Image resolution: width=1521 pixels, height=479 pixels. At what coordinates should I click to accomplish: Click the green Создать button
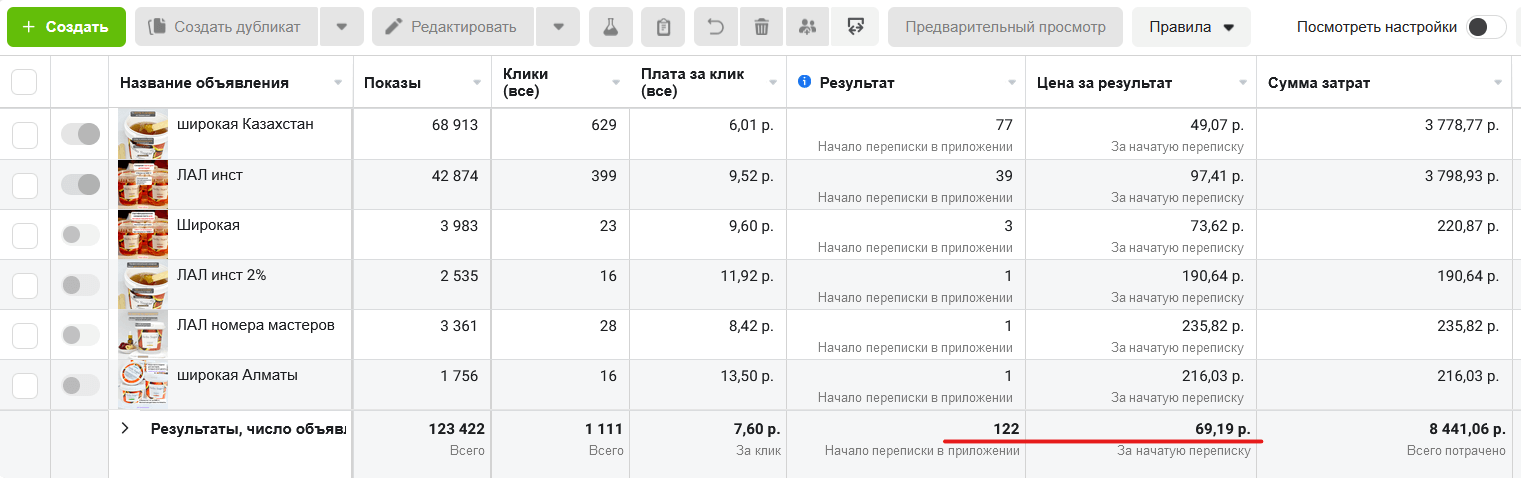point(66,27)
